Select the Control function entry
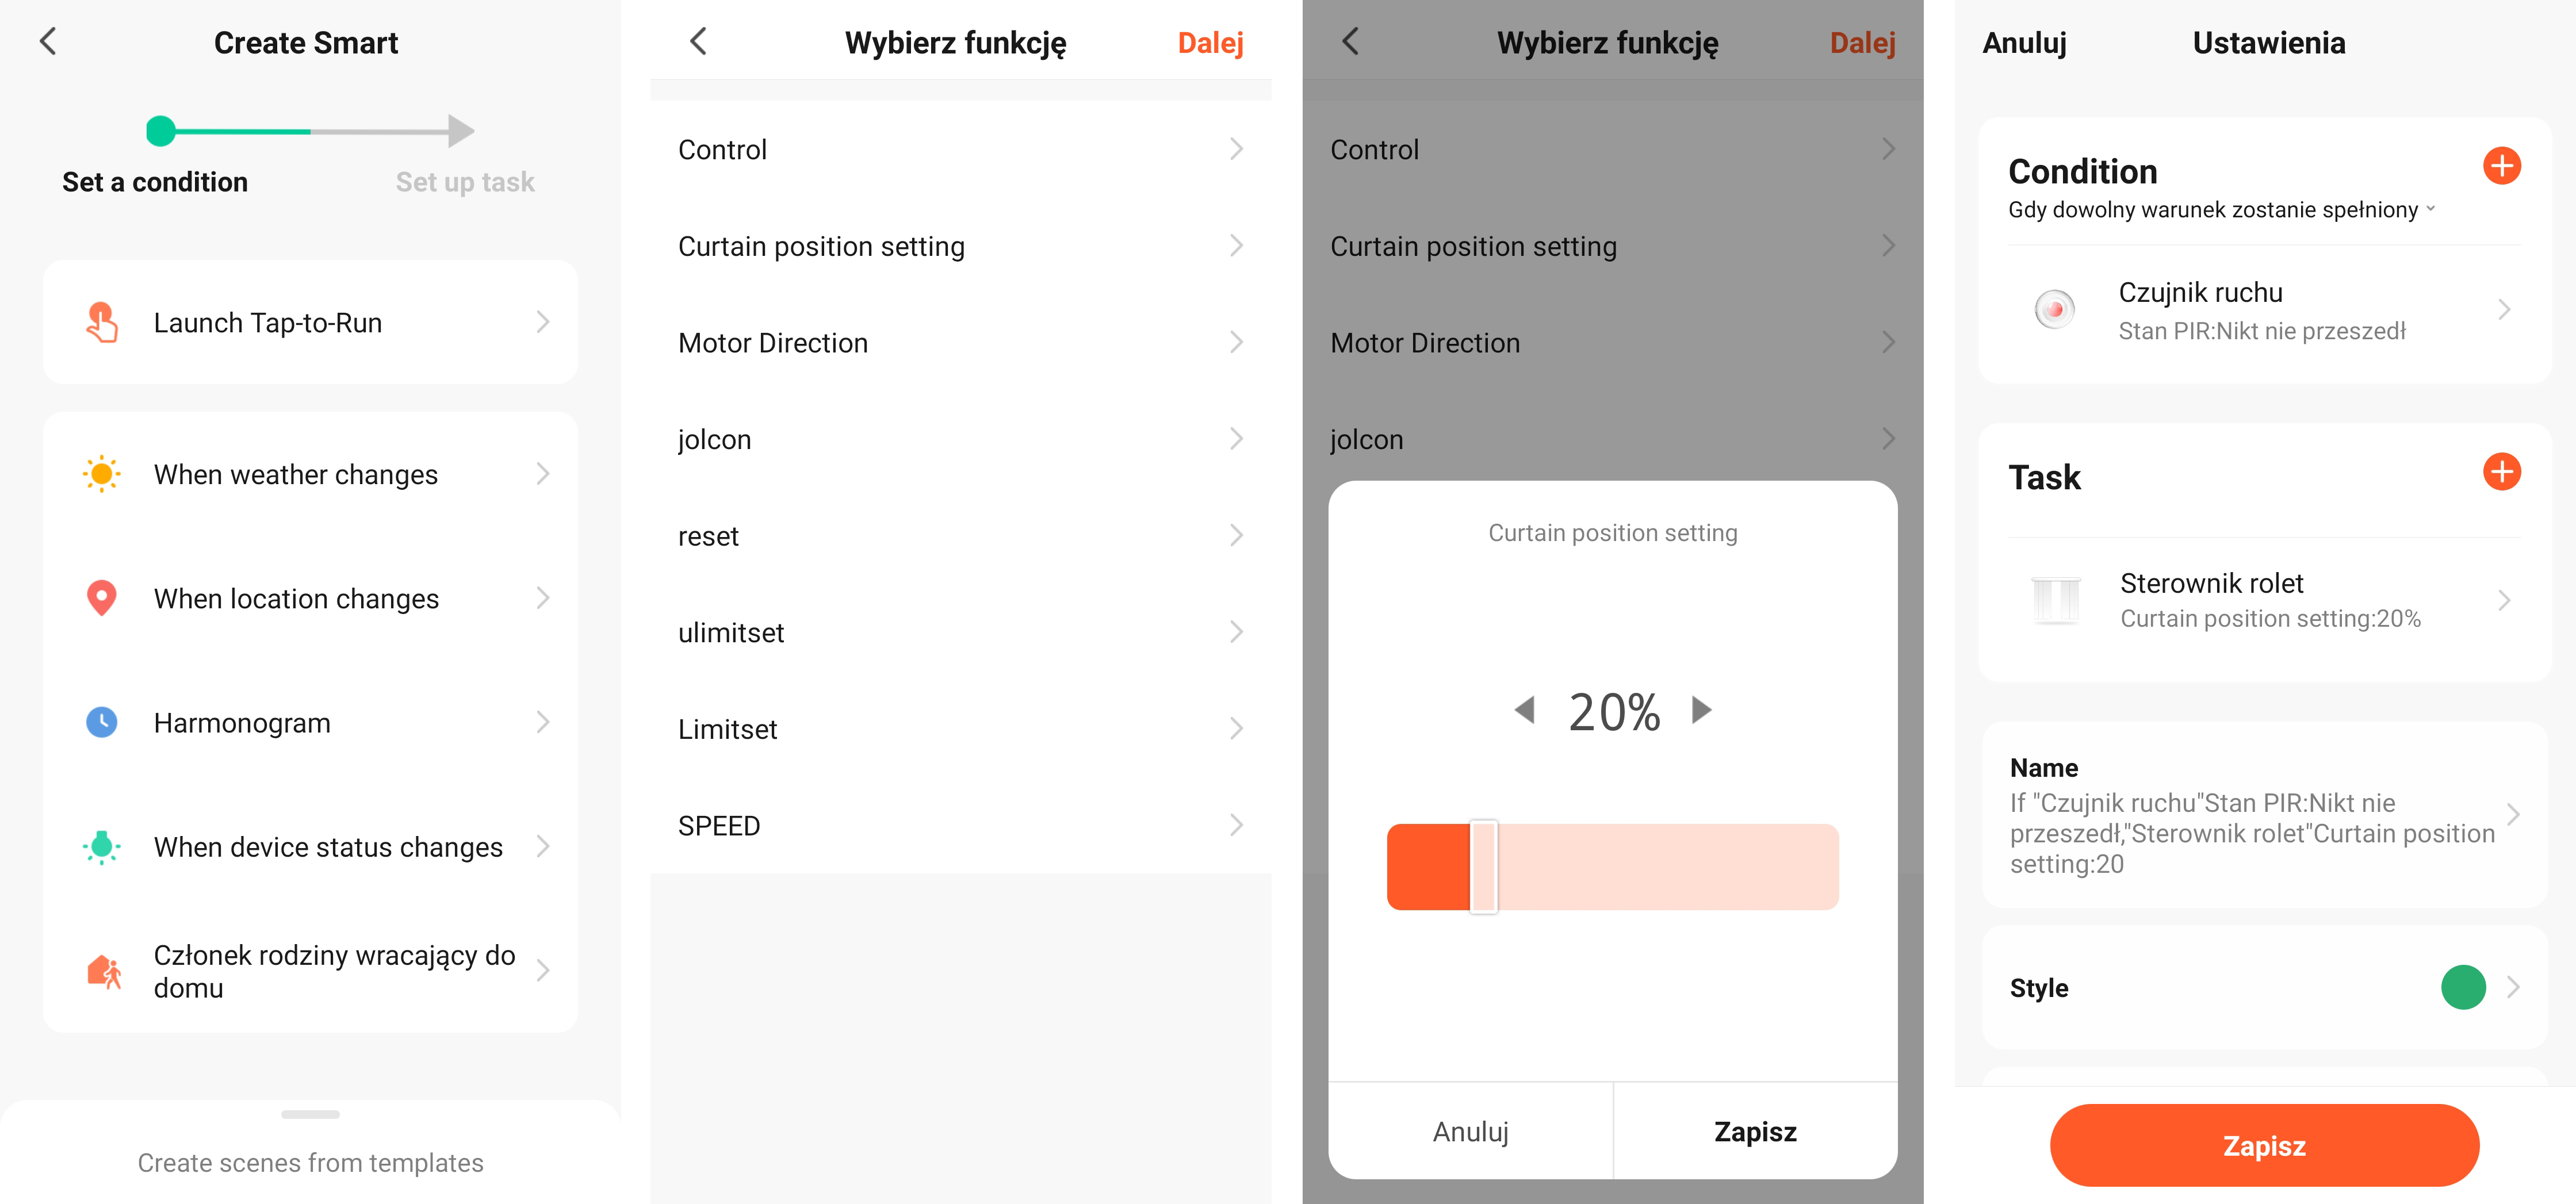This screenshot has height=1204, width=2576. click(x=959, y=150)
